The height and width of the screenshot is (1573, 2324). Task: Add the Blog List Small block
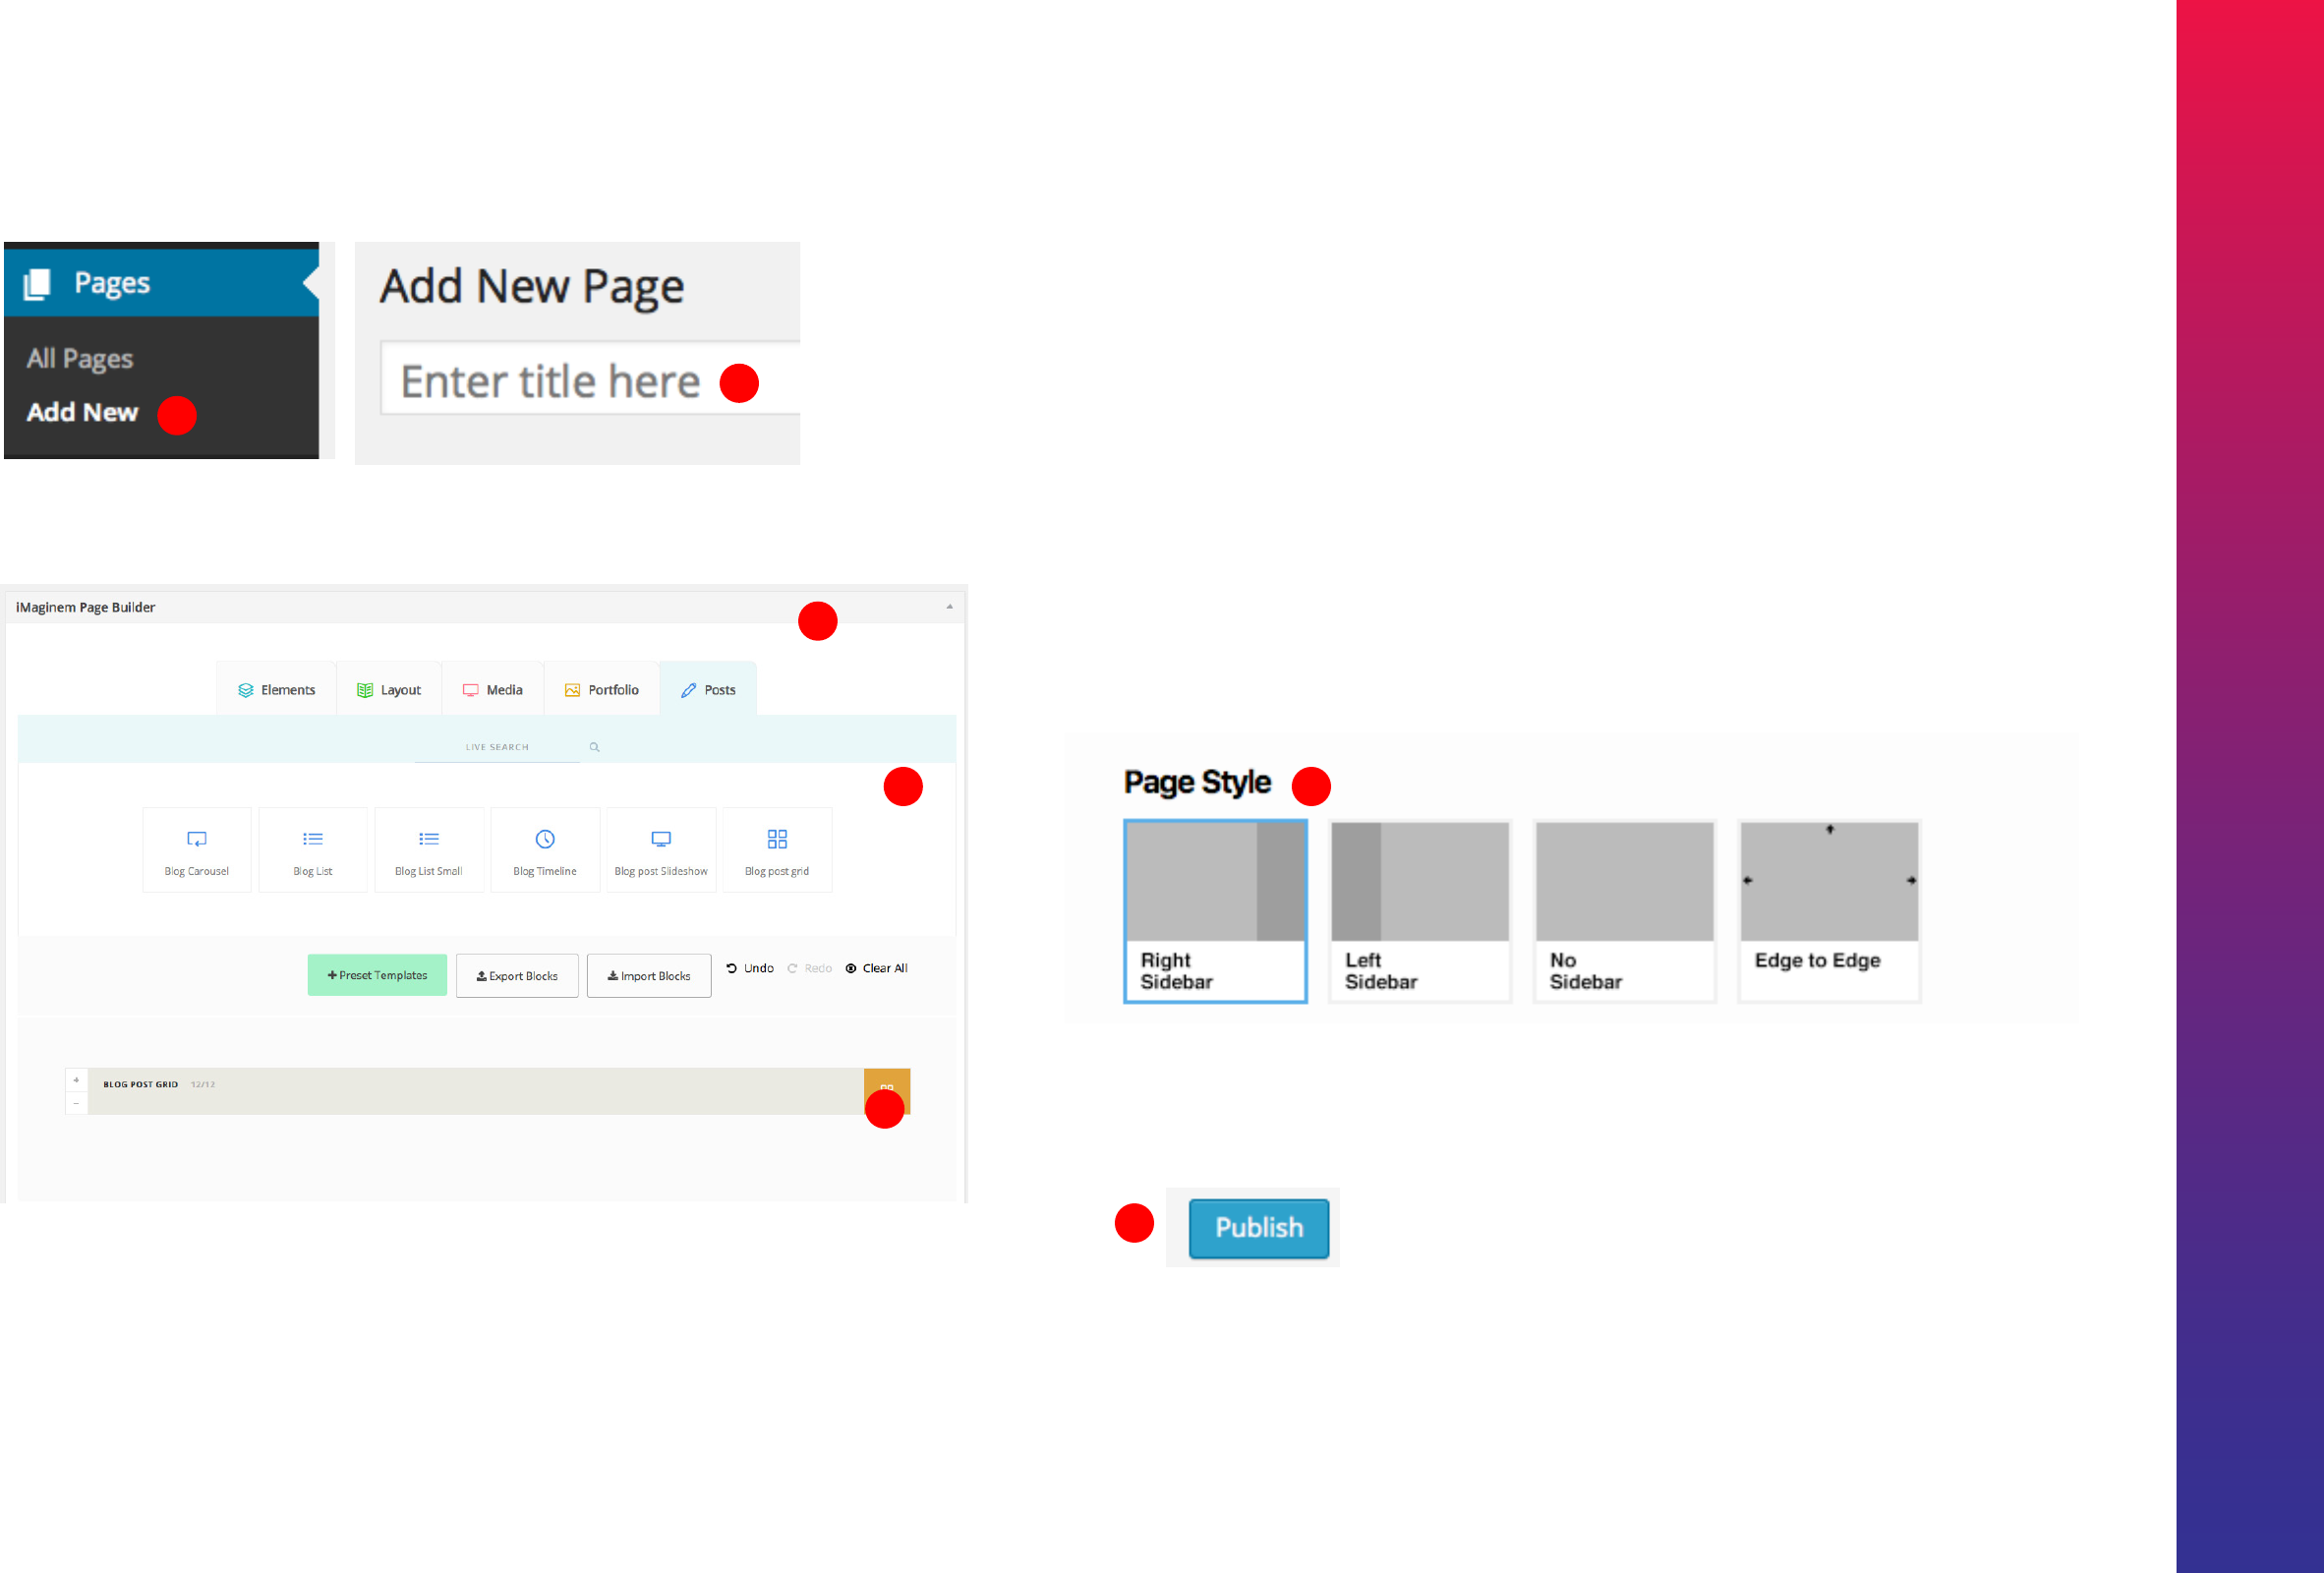point(428,850)
